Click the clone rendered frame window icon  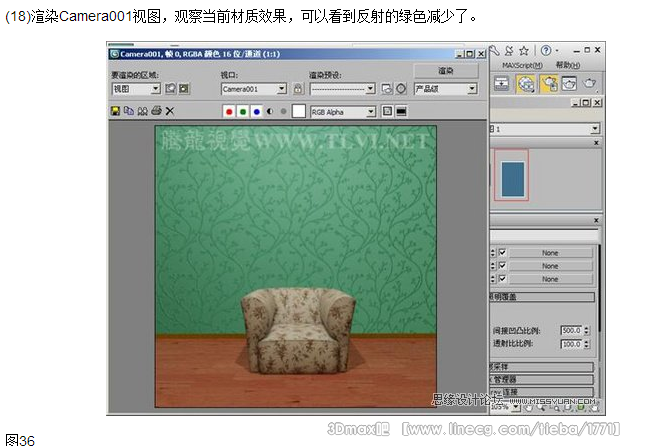pyautogui.click(x=142, y=111)
